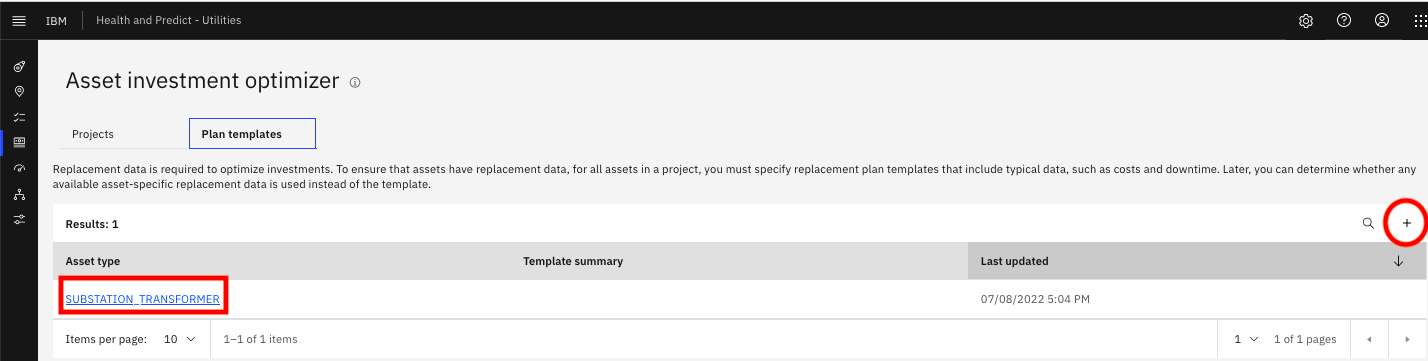Open the SUBSTATION_TRANSFORMER link
Screen dimensions: 1428x361
pyautogui.click(x=142, y=299)
